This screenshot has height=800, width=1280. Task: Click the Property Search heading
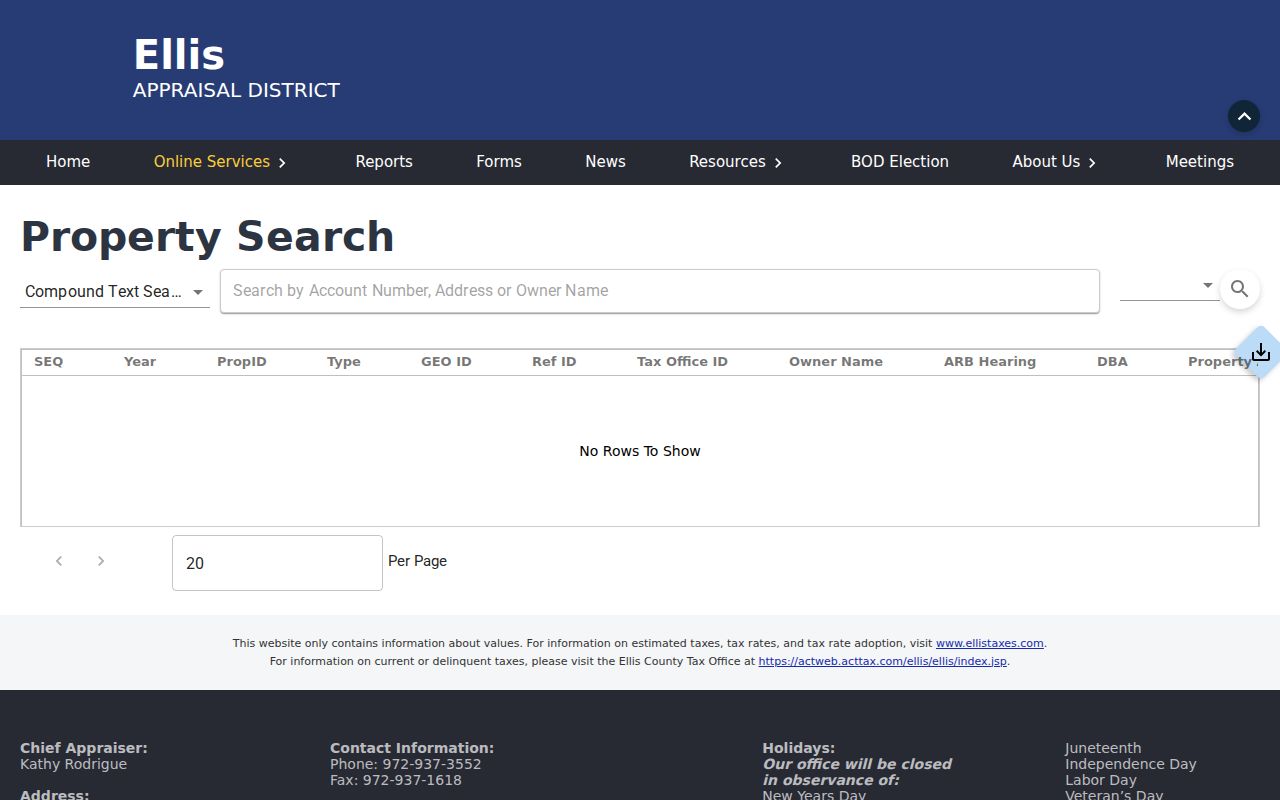(x=208, y=237)
